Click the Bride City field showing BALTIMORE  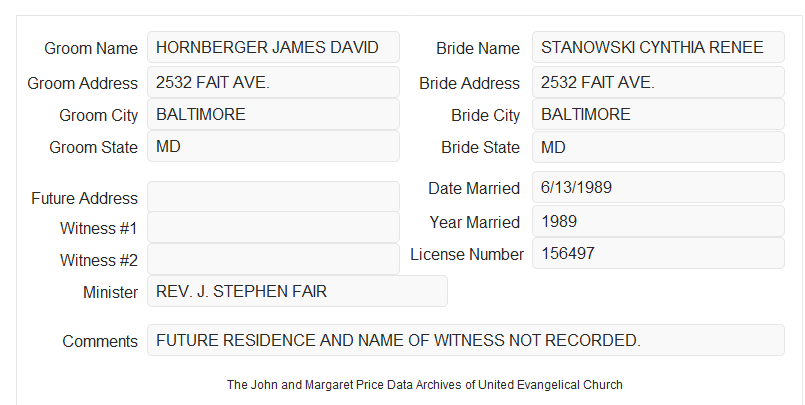pos(658,114)
